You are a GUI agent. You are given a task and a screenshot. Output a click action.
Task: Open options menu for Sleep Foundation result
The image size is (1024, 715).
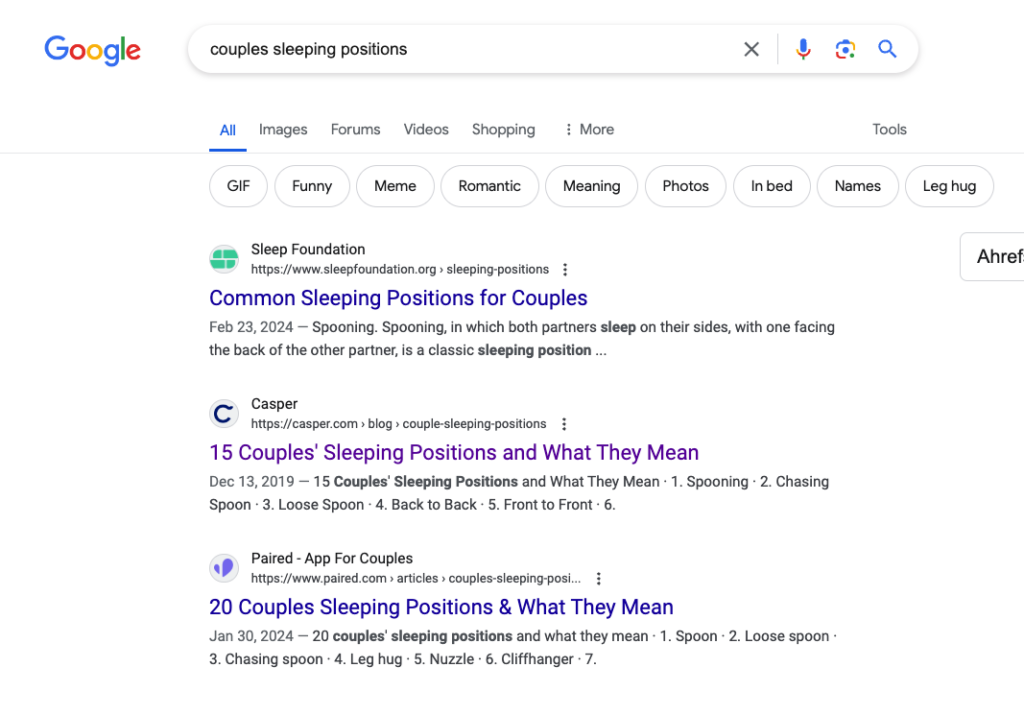pos(565,270)
